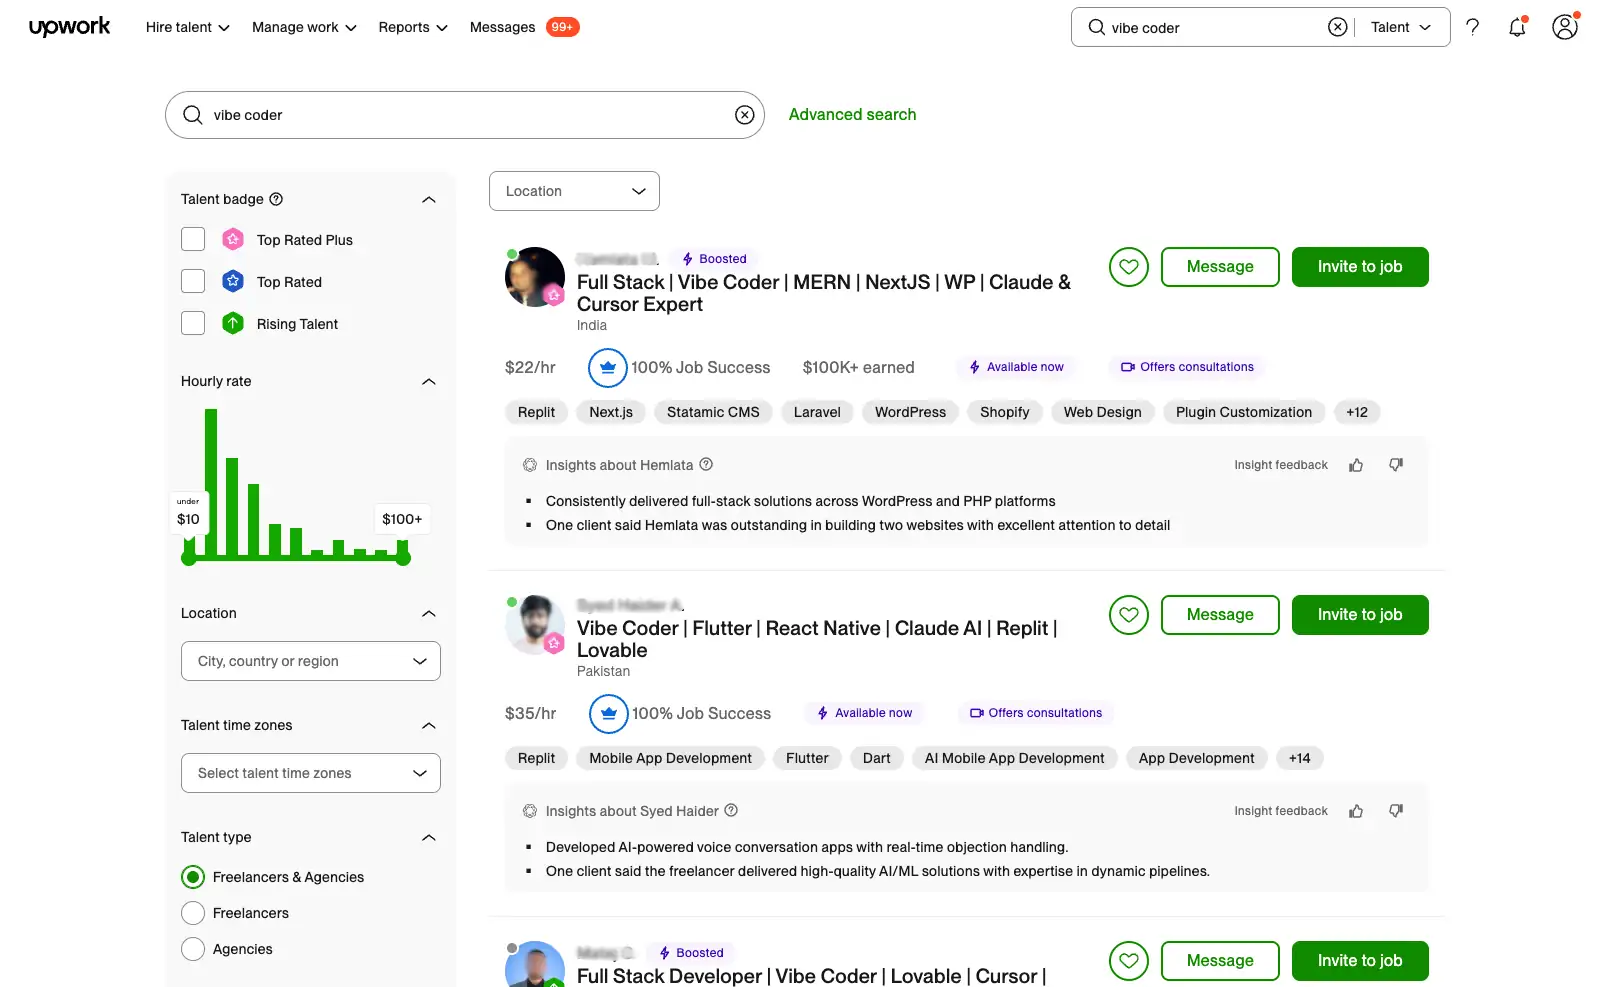This screenshot has height=987, width=1615.
Task: Click the help question mark icon
Action: pyautogui.click(x=1472, y=27)
